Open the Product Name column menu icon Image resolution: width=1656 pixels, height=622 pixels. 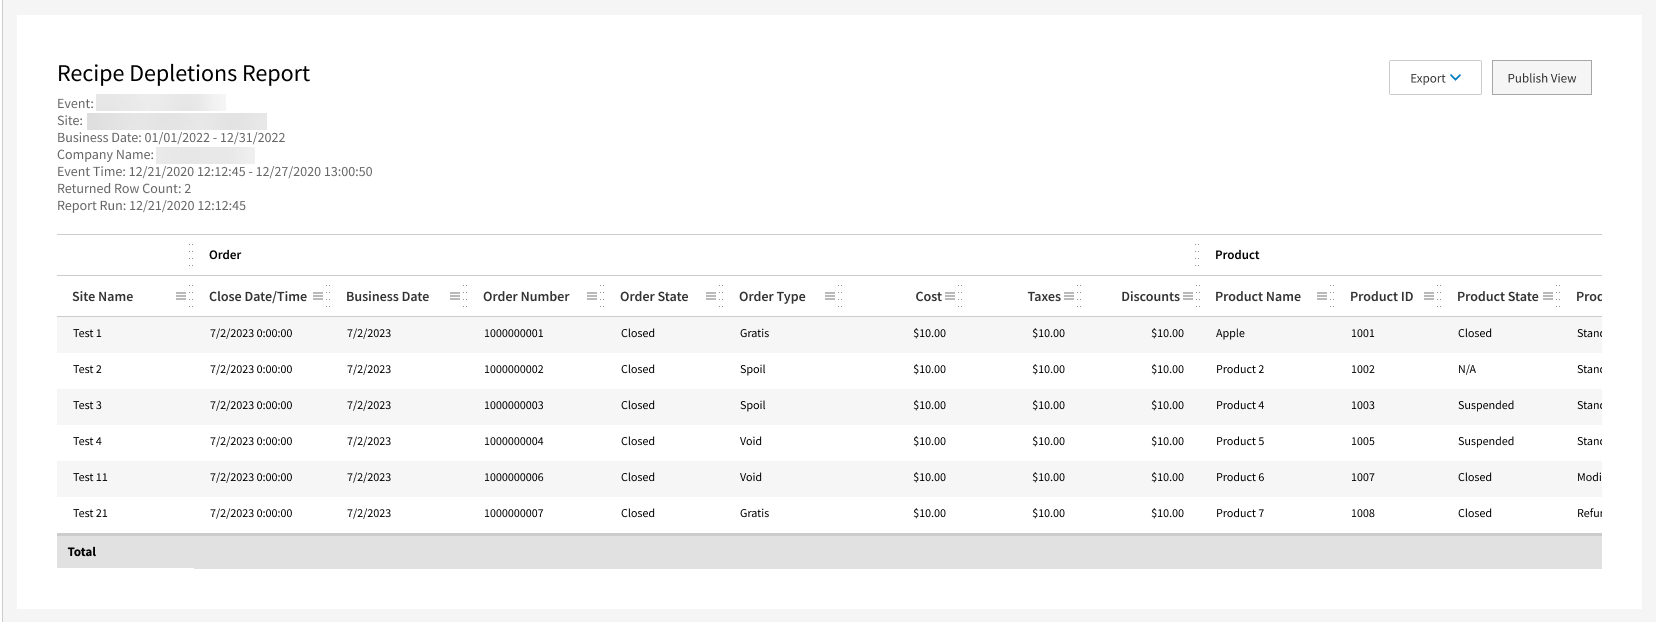(x=1322, y=296)
